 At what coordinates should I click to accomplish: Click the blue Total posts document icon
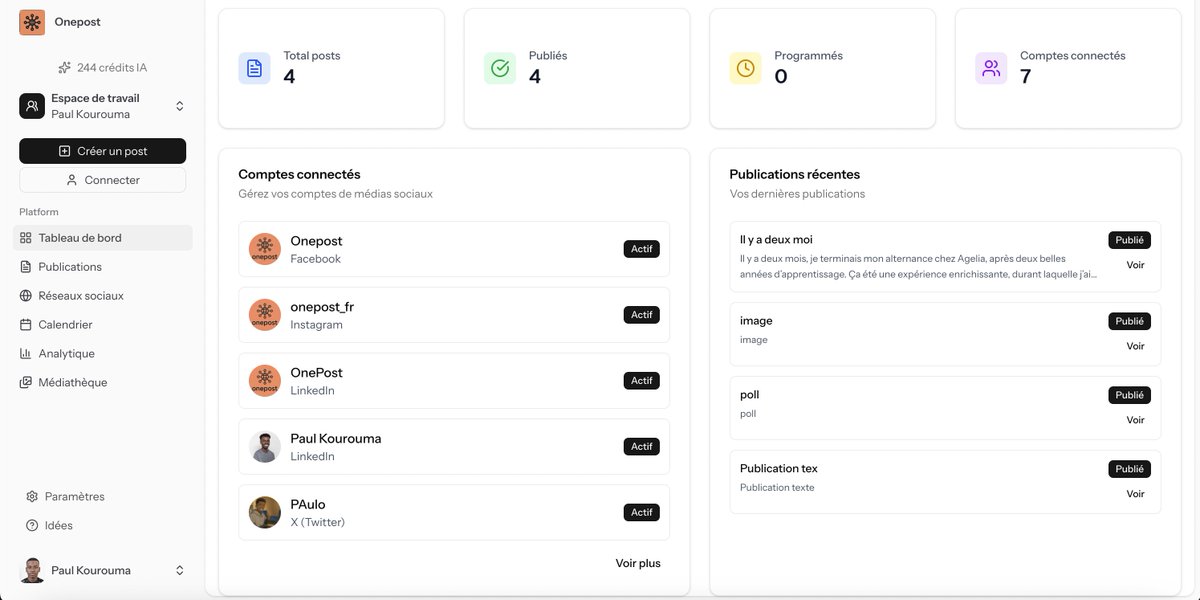[x=254, y=68]
